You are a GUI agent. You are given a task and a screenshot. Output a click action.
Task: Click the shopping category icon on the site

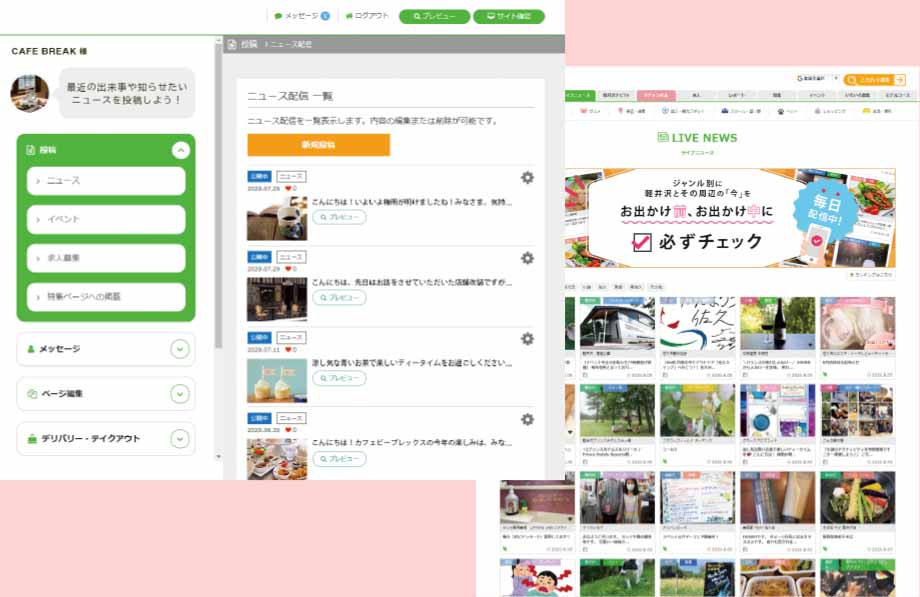tap(817, 111)
